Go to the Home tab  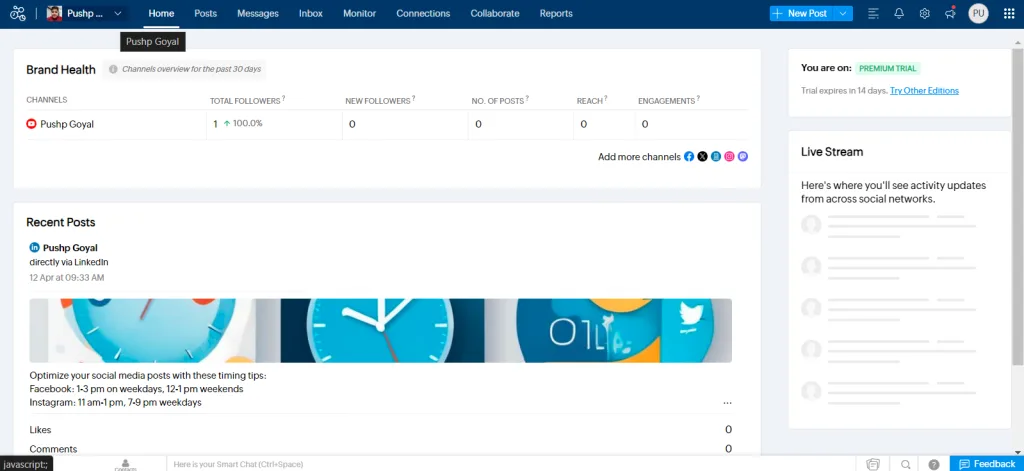(161, 14)
